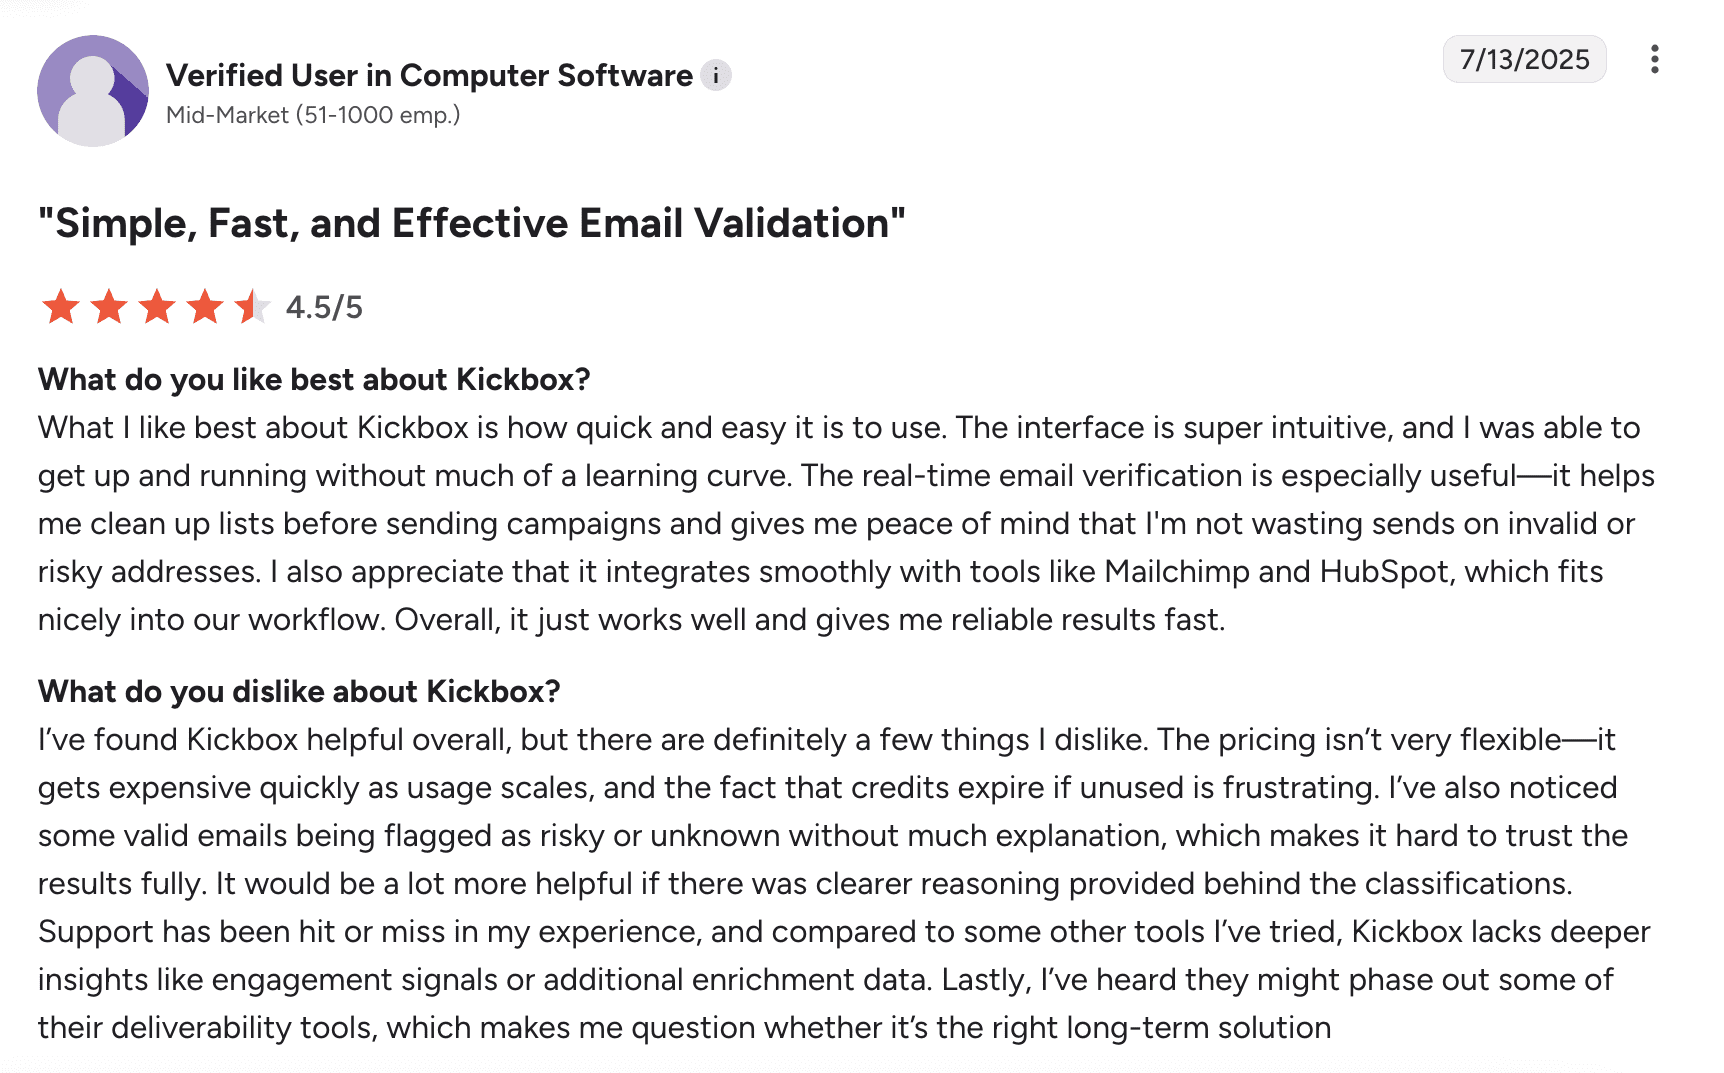Screen dimensions: 1724x1073
Task: Click the reviewer's profile avatar
Action: tap(93, 91)
